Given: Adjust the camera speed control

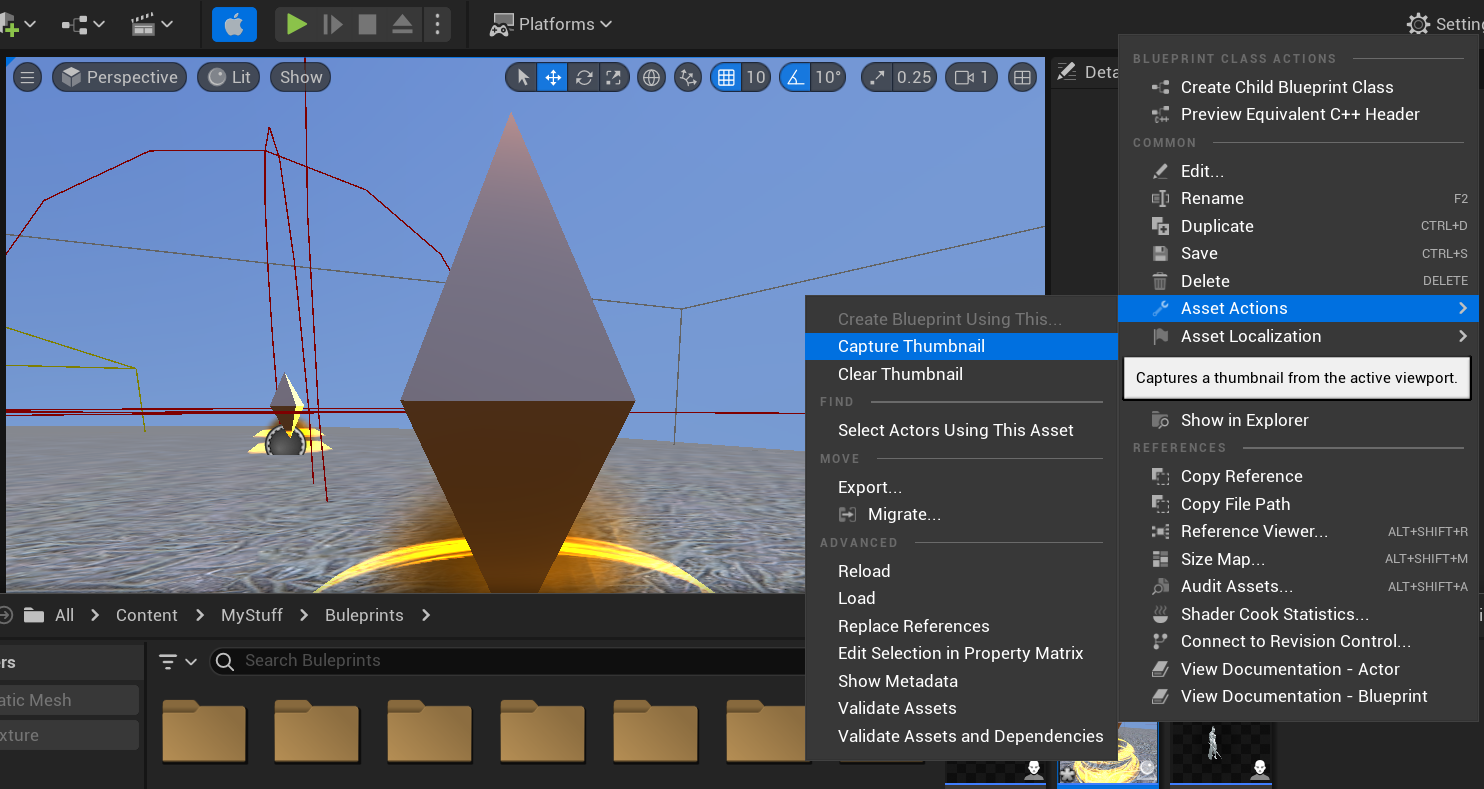Looking at the screenshot, I should [x=971, y=77].
